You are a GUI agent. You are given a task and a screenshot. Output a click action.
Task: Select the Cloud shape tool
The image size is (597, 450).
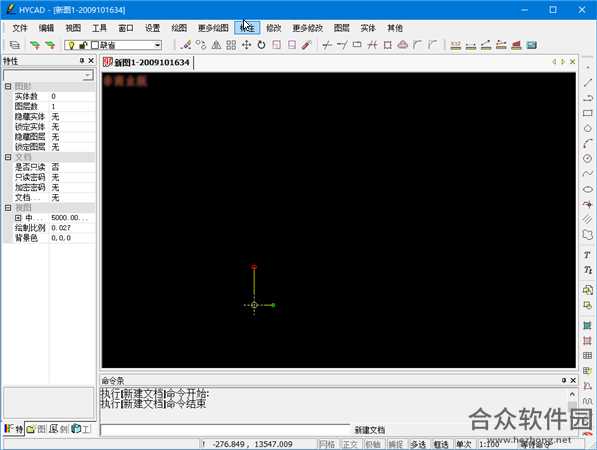587,235
